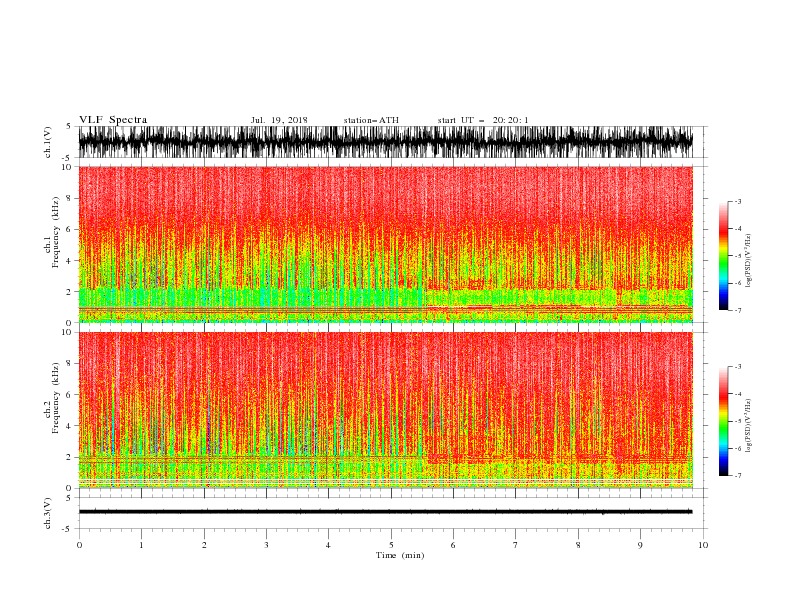Click the ch.2 PSD color bar
This screenshot has width=792, height=612.
[x=723, y=421]
